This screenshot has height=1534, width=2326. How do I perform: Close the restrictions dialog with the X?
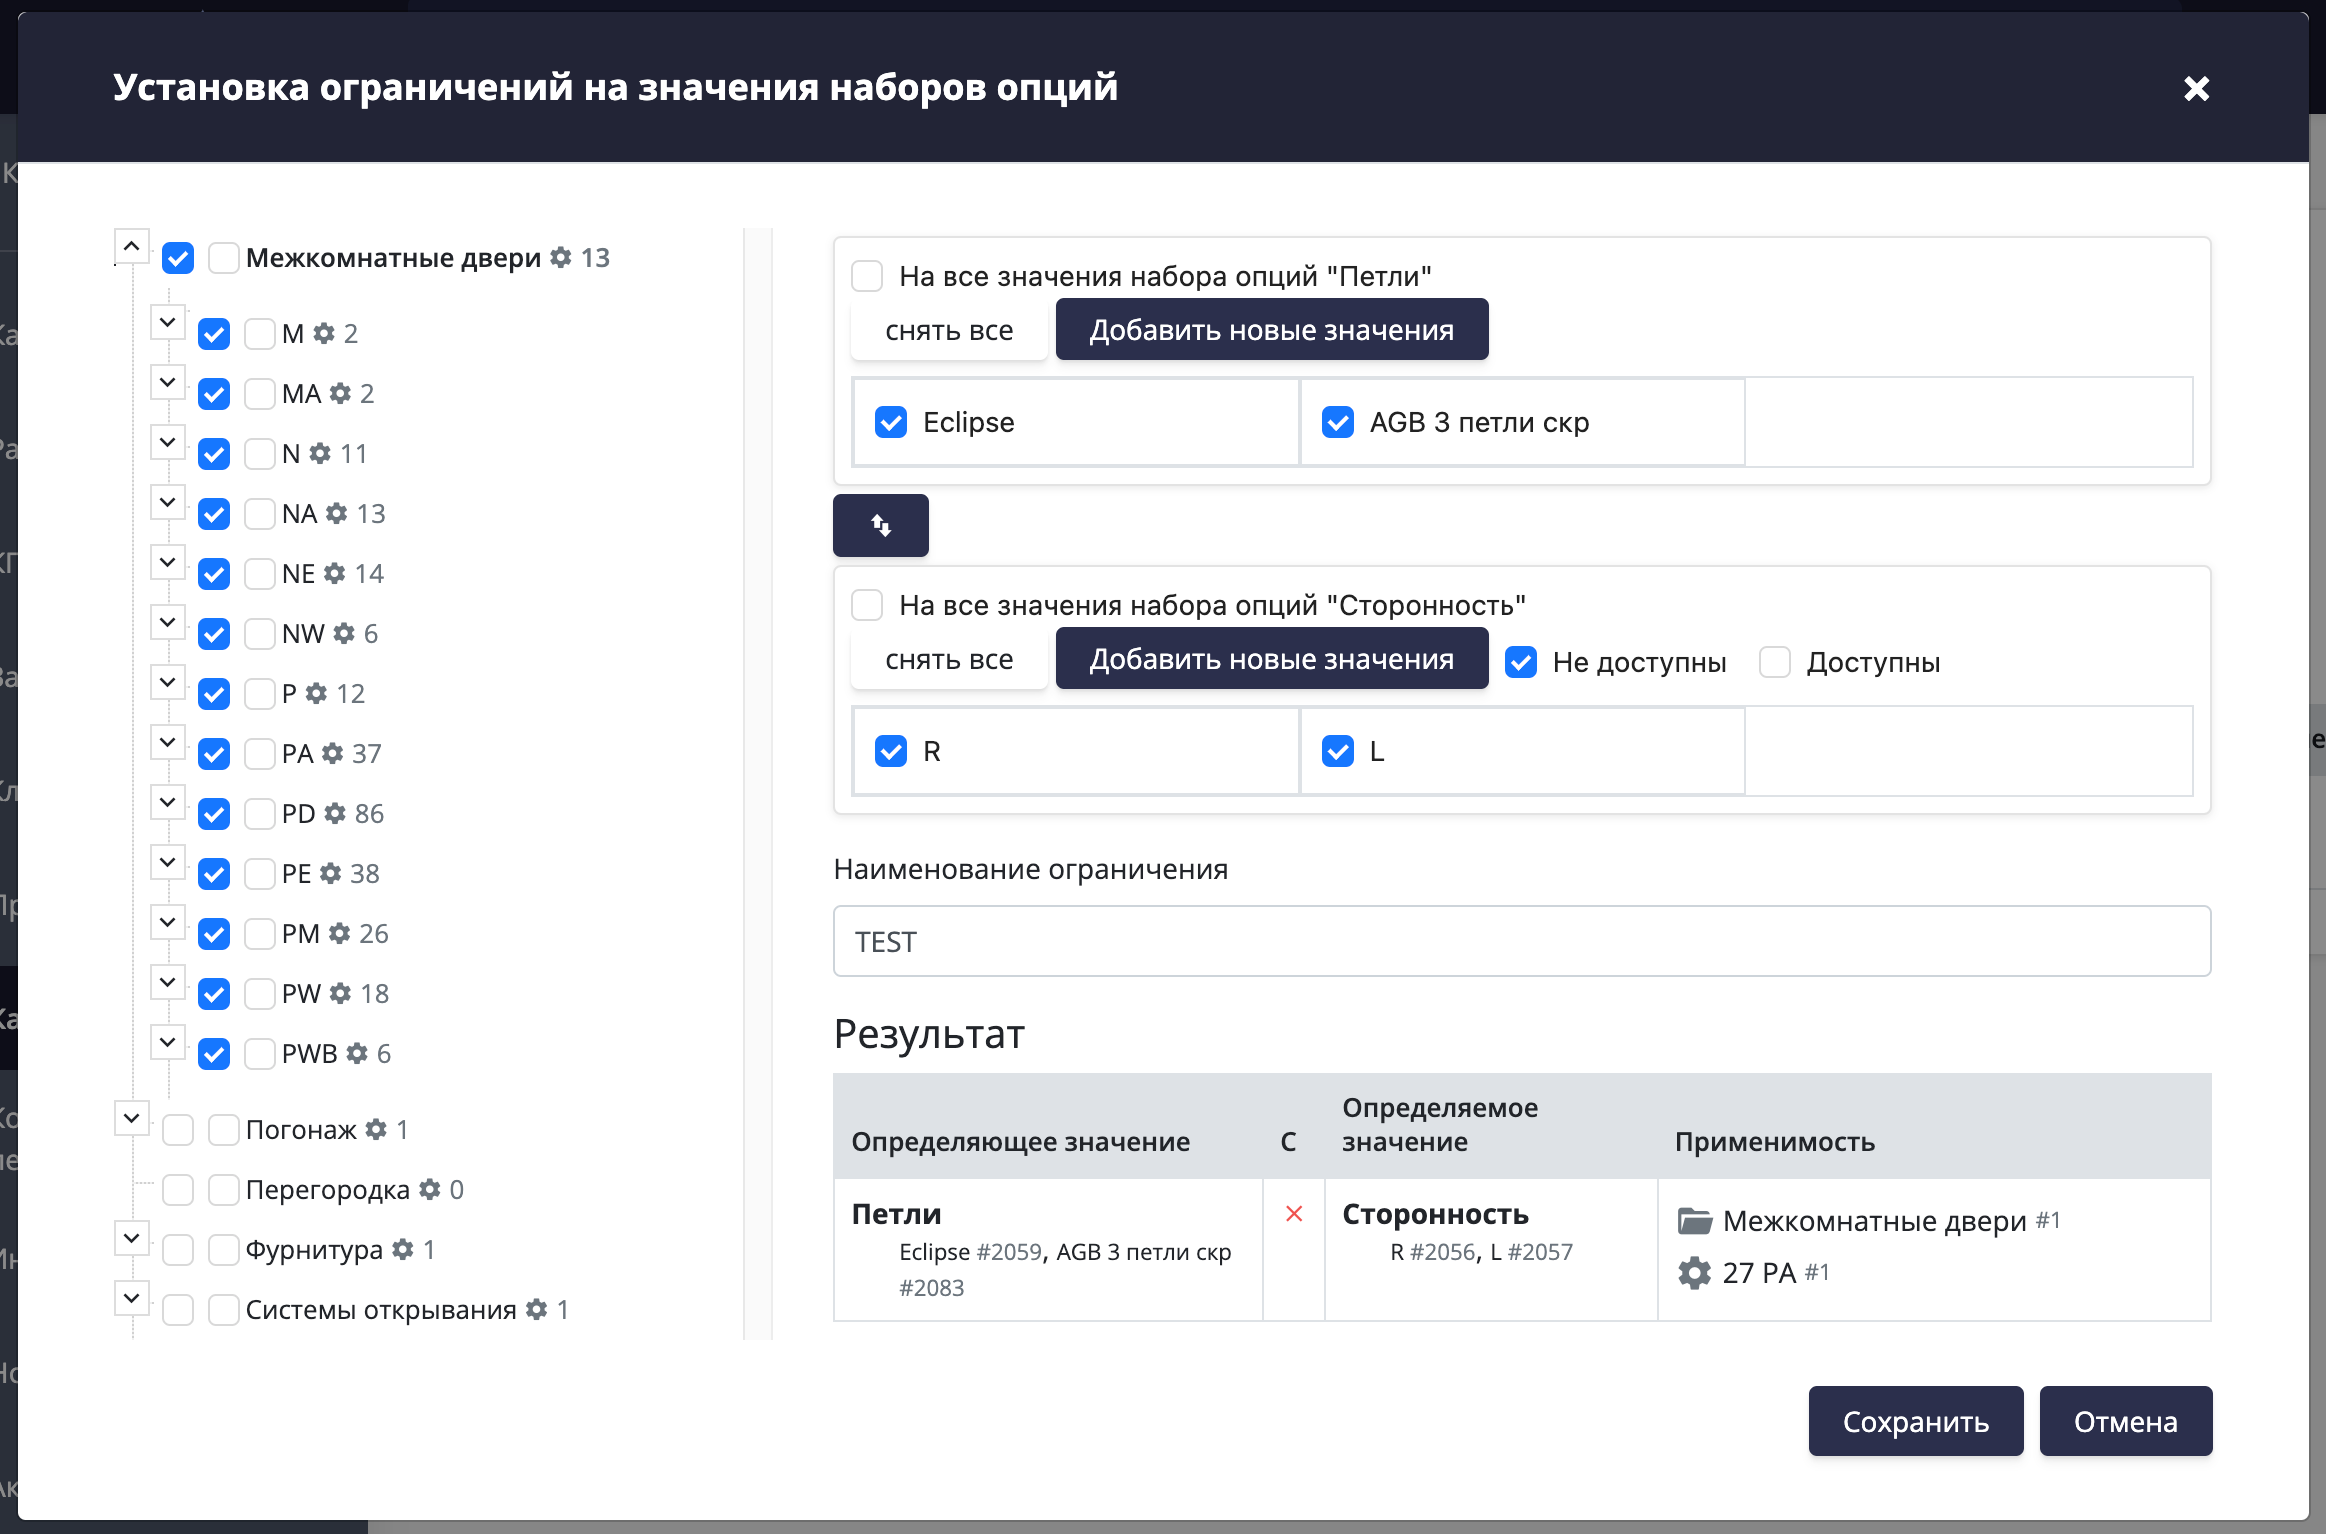(2196, 89)
